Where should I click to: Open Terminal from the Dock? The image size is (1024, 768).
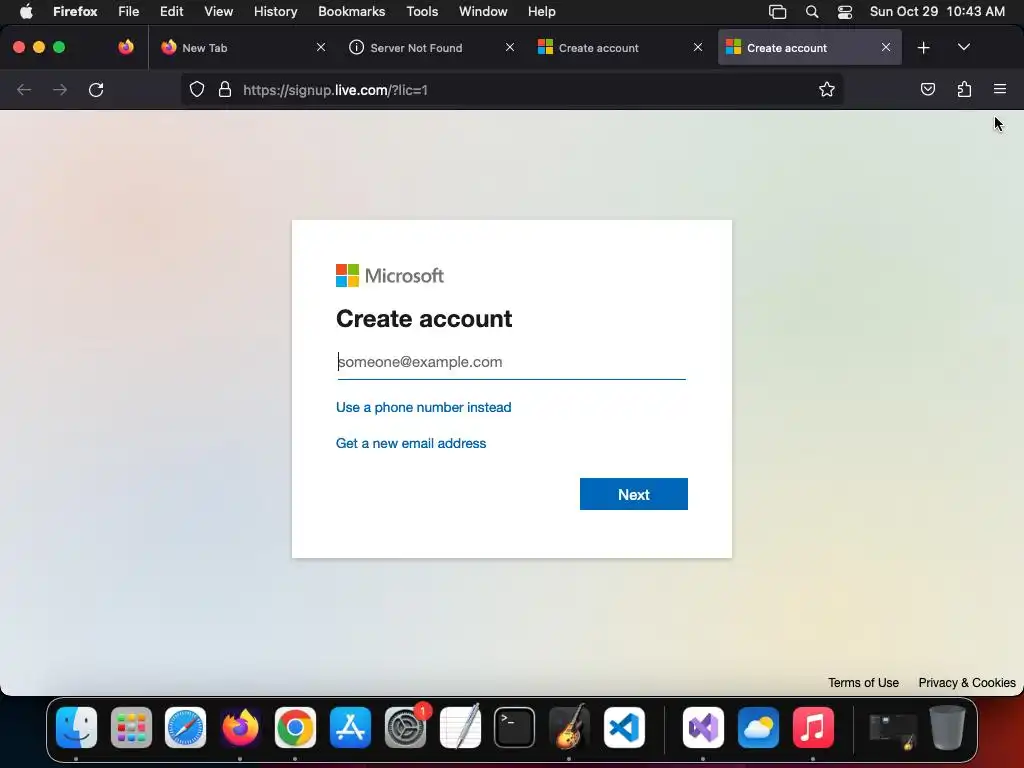pyautogui.click(x=515, y=728)
